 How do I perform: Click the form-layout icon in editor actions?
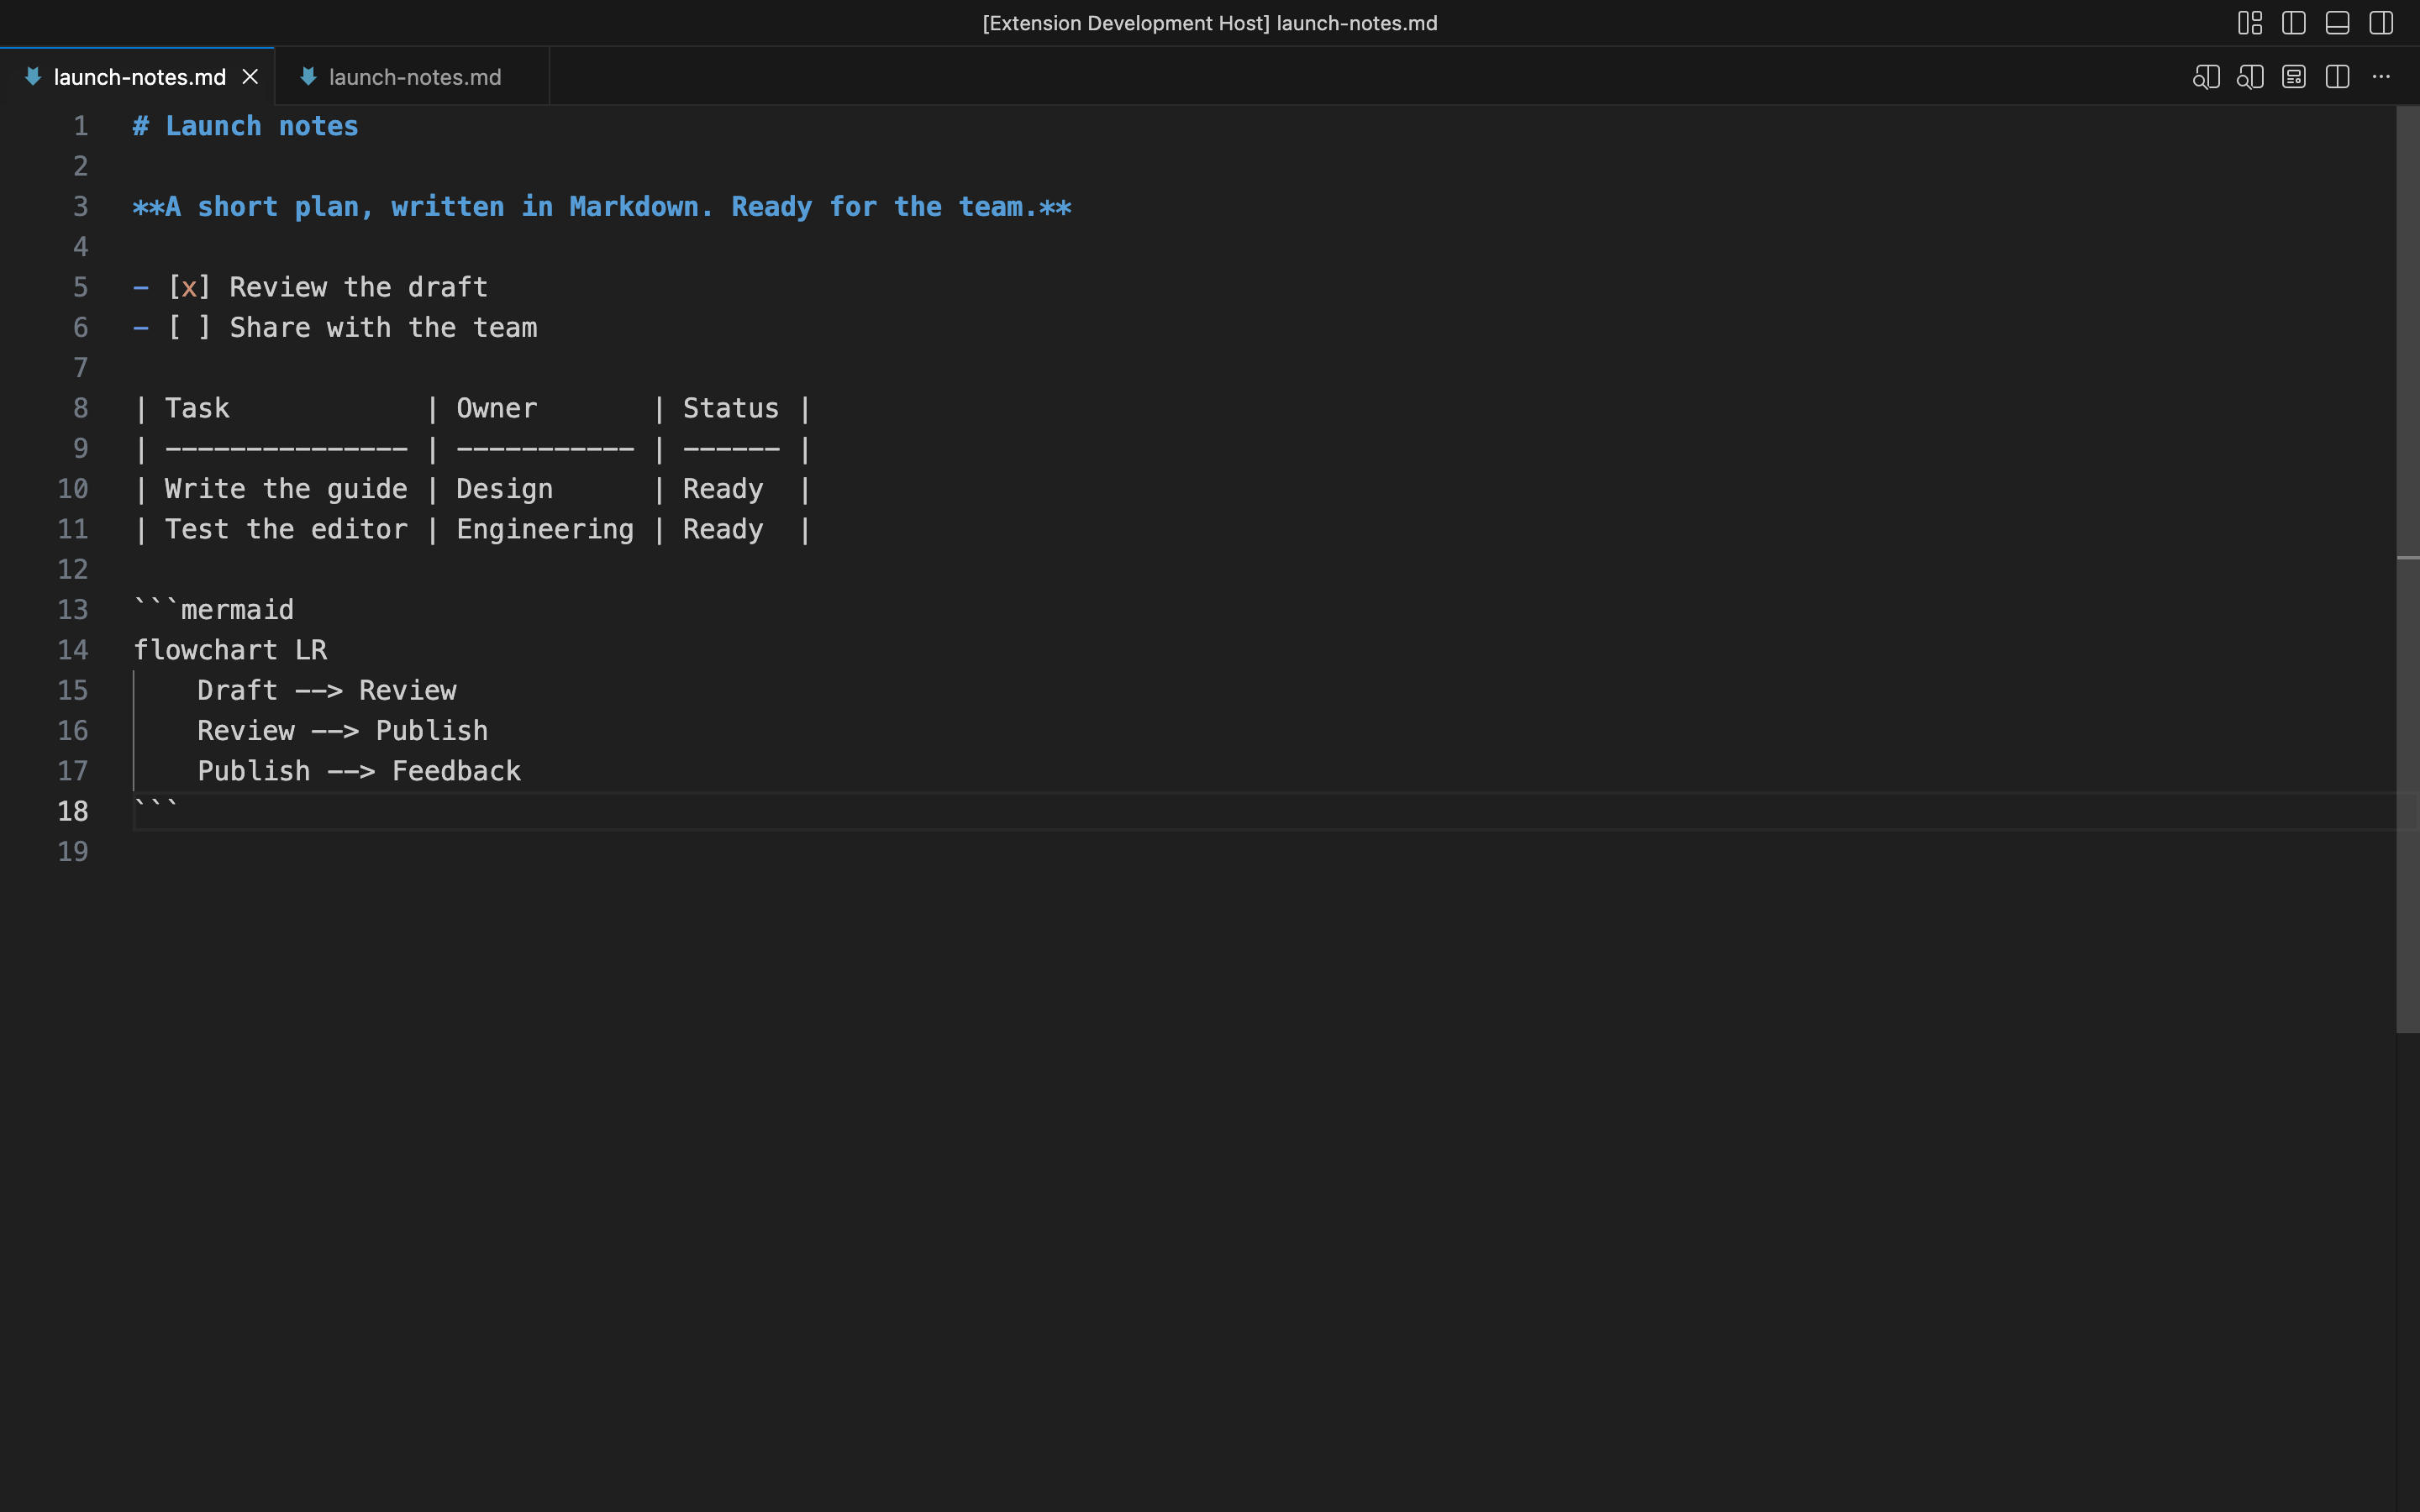pos(2294,77)
